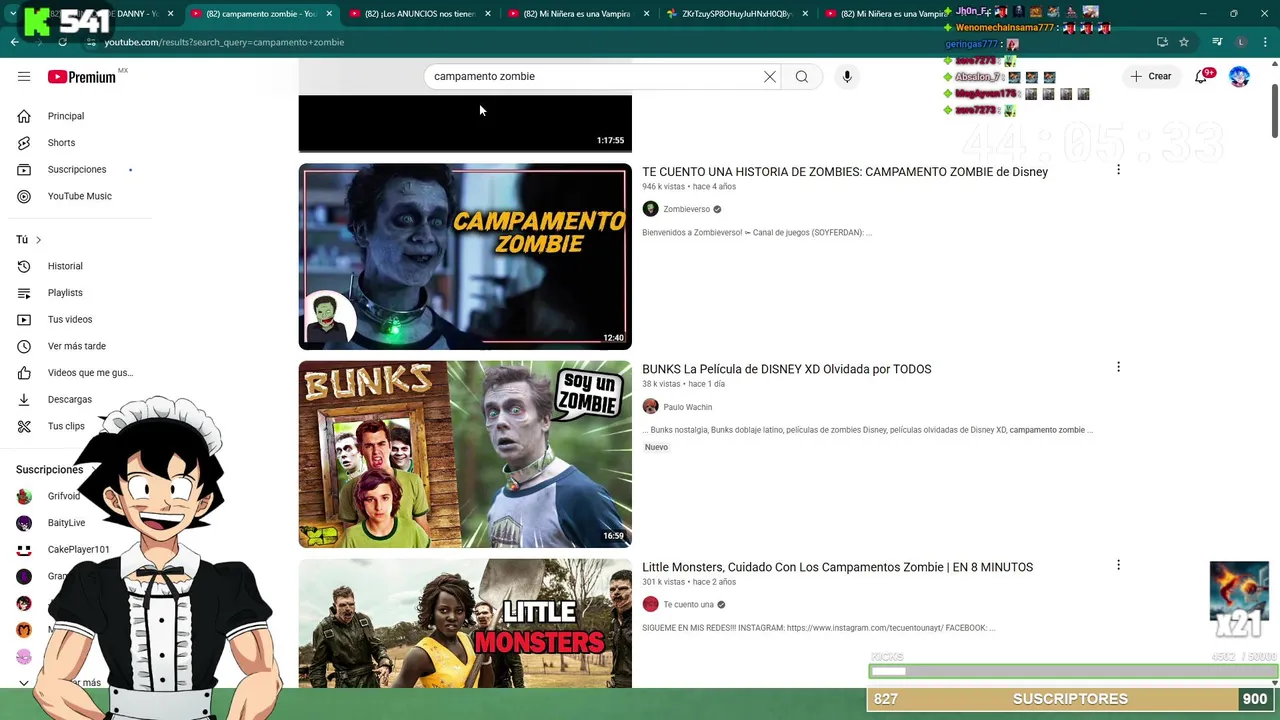Viewport: 1280px width, 720px height.
Task: Open the Little Monsters Campamentos Zombie title
Action: click(x=838, y=567)
